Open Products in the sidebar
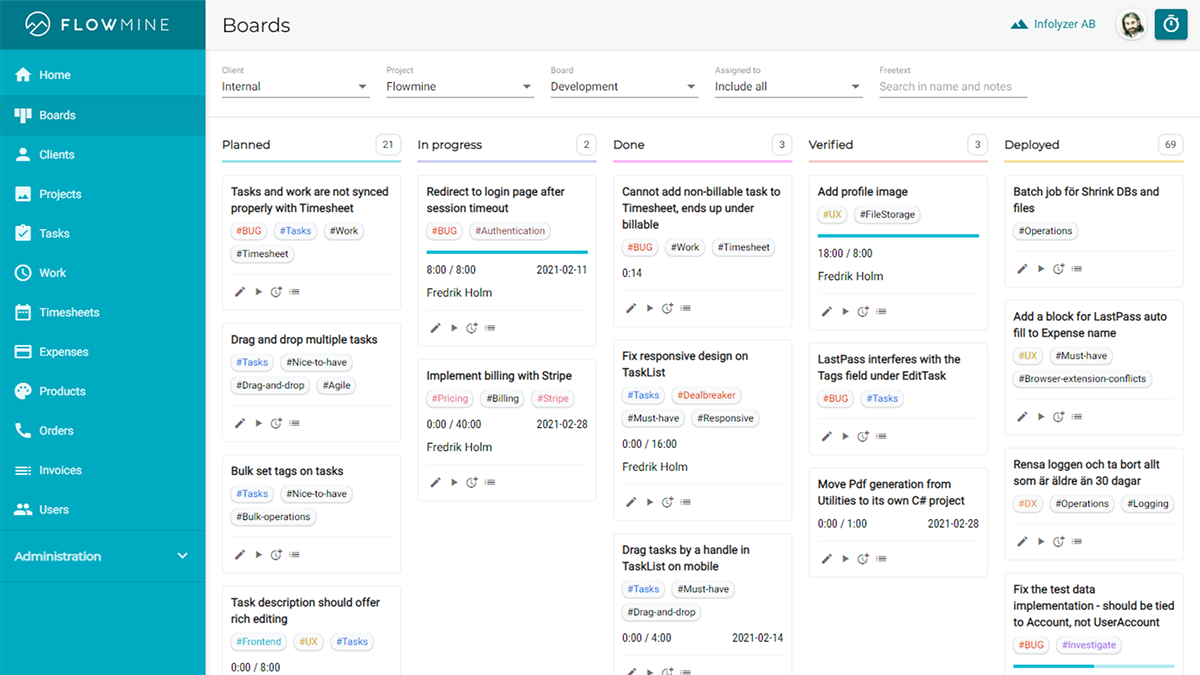 [102, 391]
